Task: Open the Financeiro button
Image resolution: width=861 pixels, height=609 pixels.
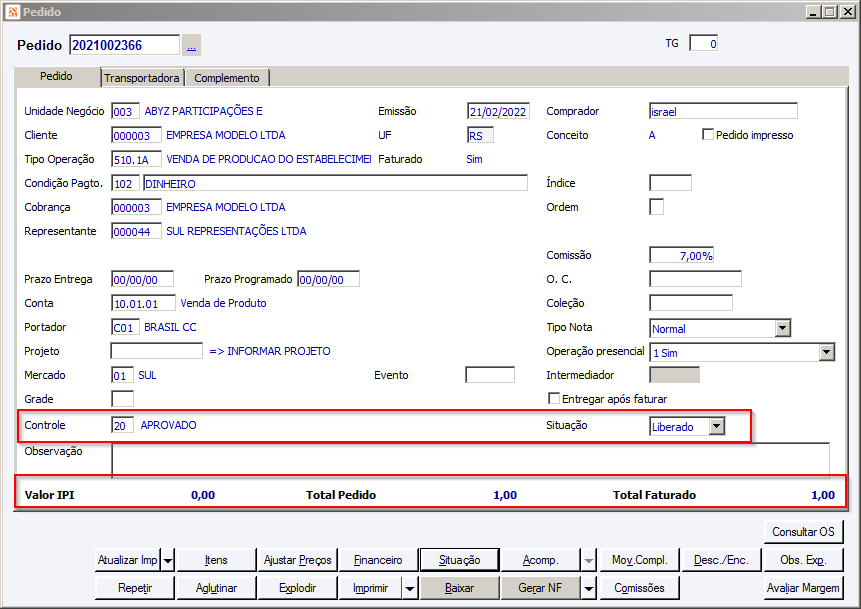Action: point(378,560)
